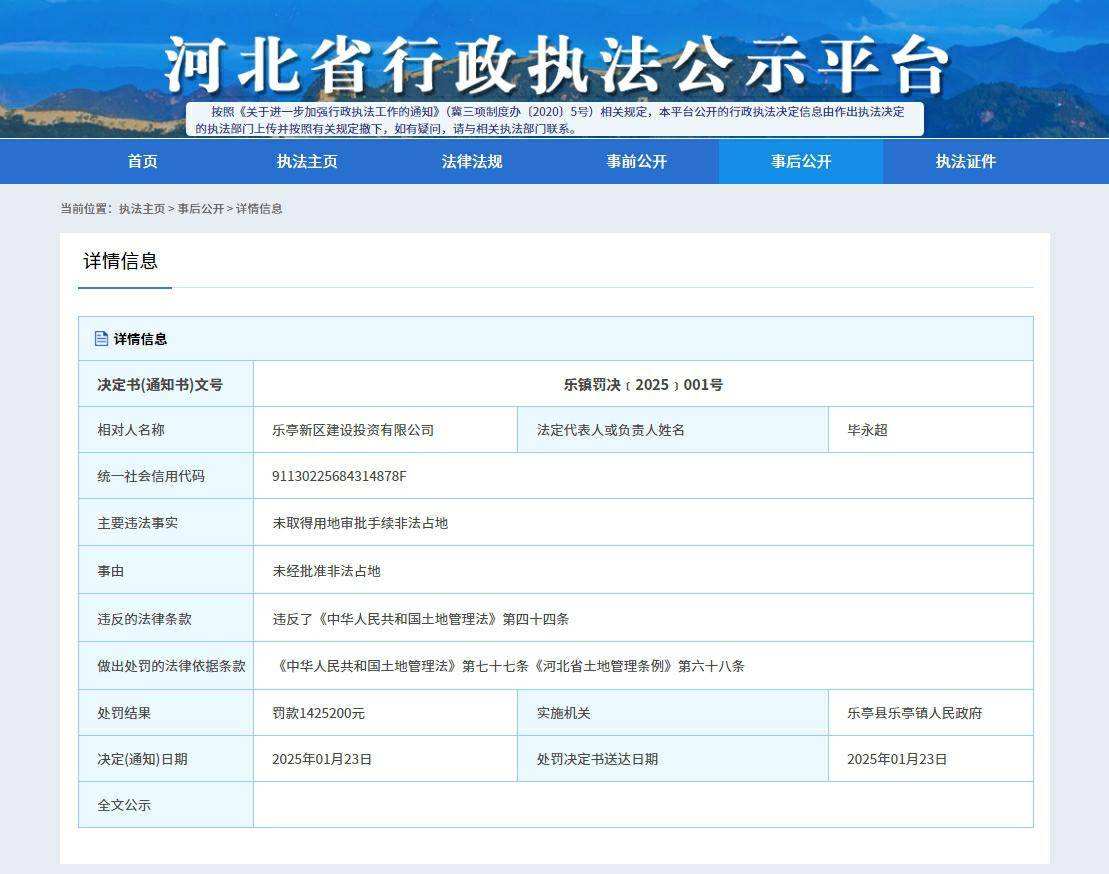Click the 违反的法律条款 label

coord(144,619)
